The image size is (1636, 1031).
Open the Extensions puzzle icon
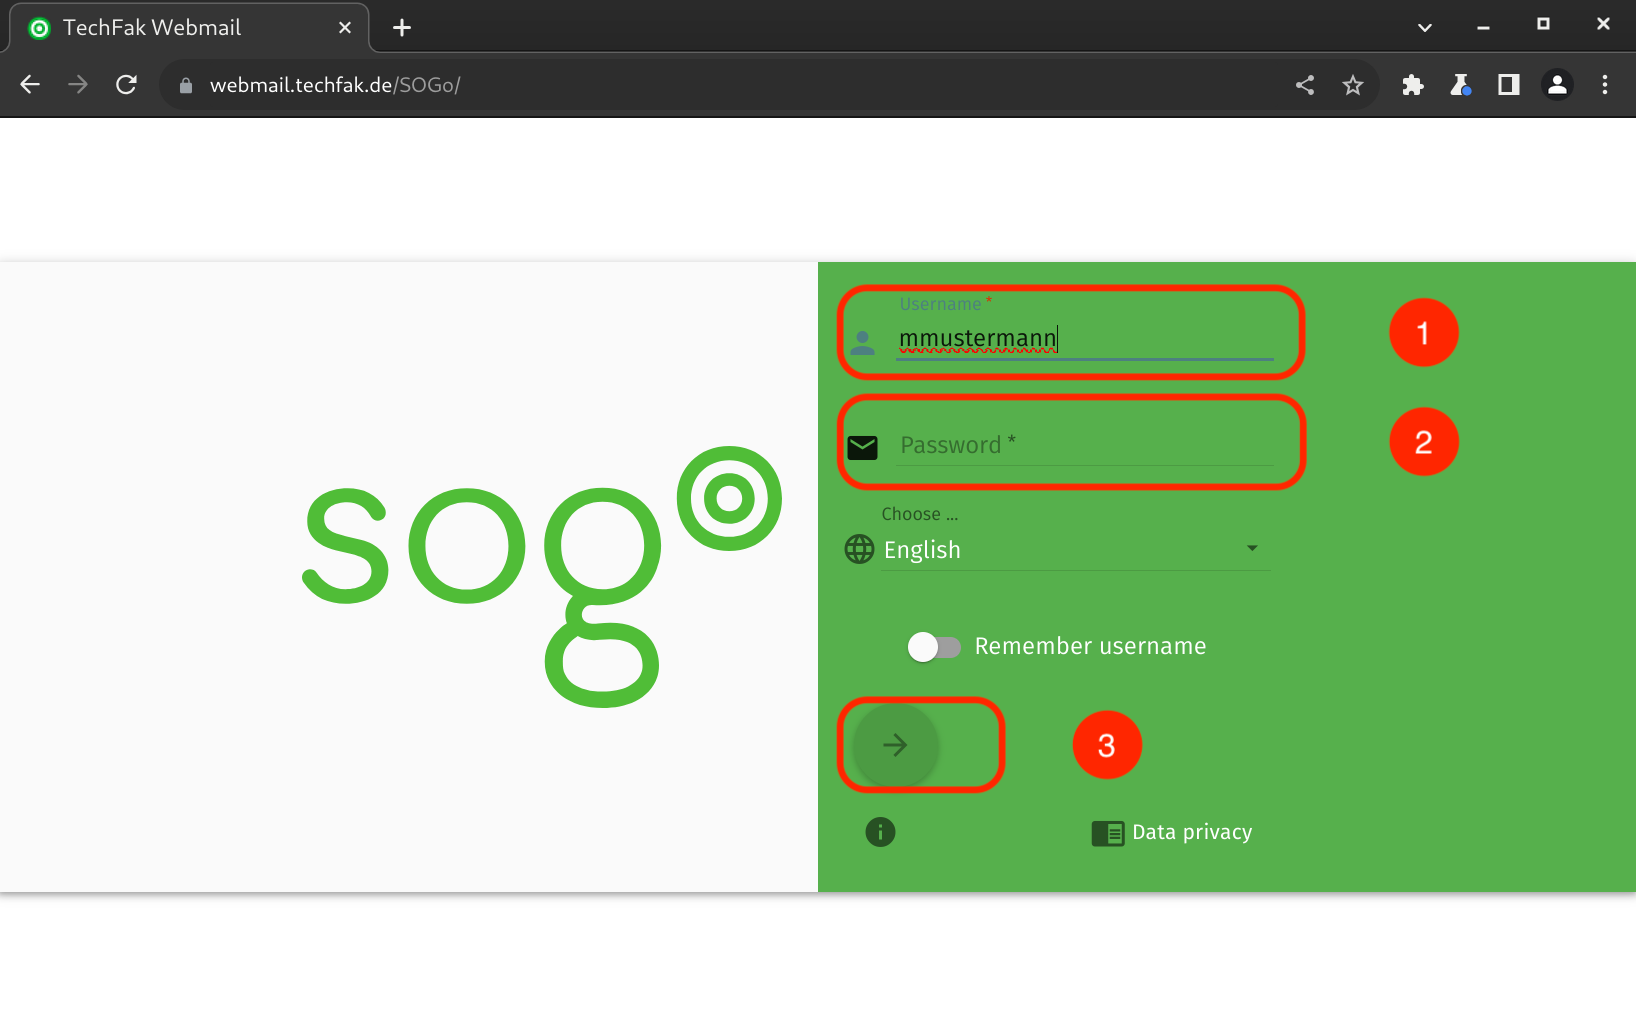[x=1413, y=85]
